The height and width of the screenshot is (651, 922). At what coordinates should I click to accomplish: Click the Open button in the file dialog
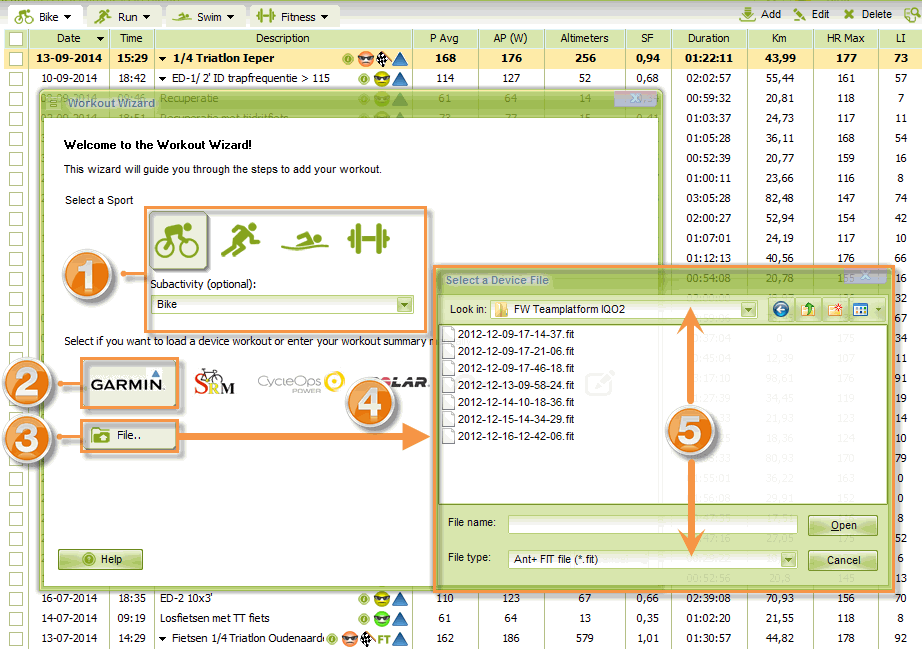click(x=842, y=526)
